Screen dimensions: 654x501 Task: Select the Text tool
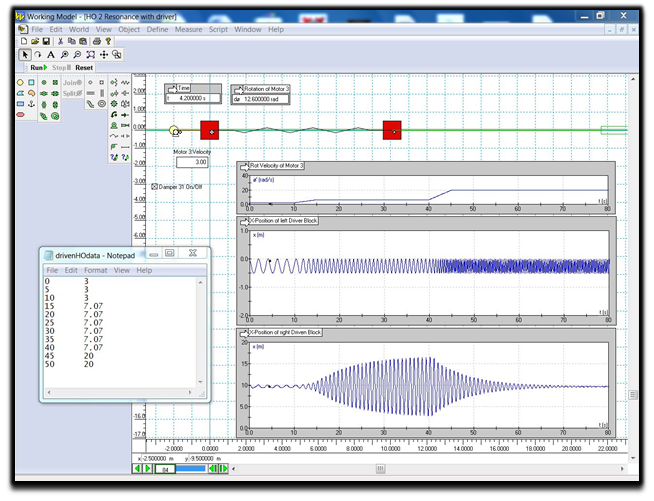click(x=52, y=54)
